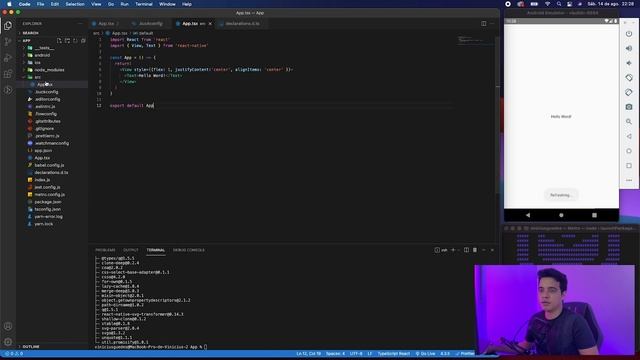Open the File menu
The image size is (640, 360).
tap(40, 4)
